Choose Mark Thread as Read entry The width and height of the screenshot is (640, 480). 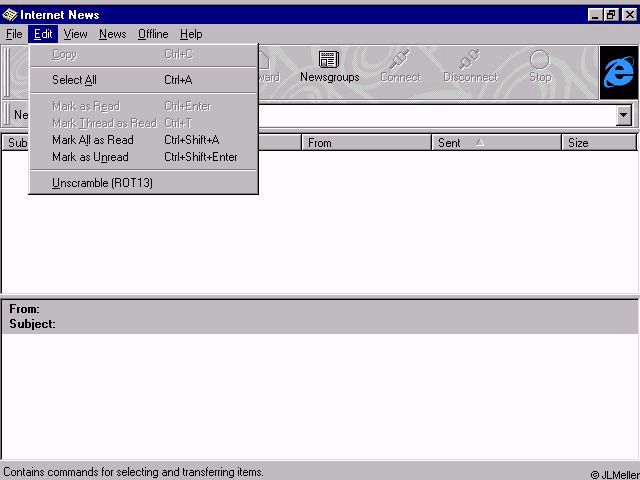coord(144,123)
